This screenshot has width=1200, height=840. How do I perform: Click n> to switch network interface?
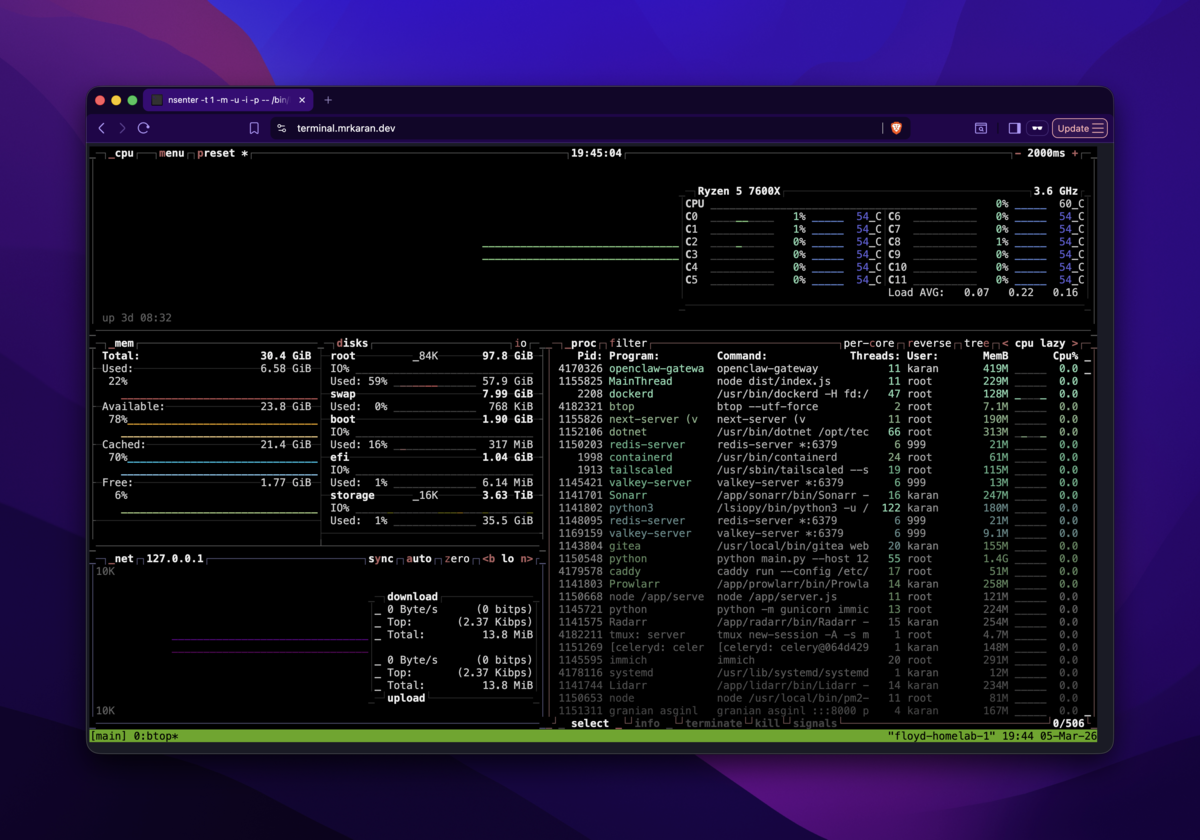pyautogui.click(x=527, y=559)
